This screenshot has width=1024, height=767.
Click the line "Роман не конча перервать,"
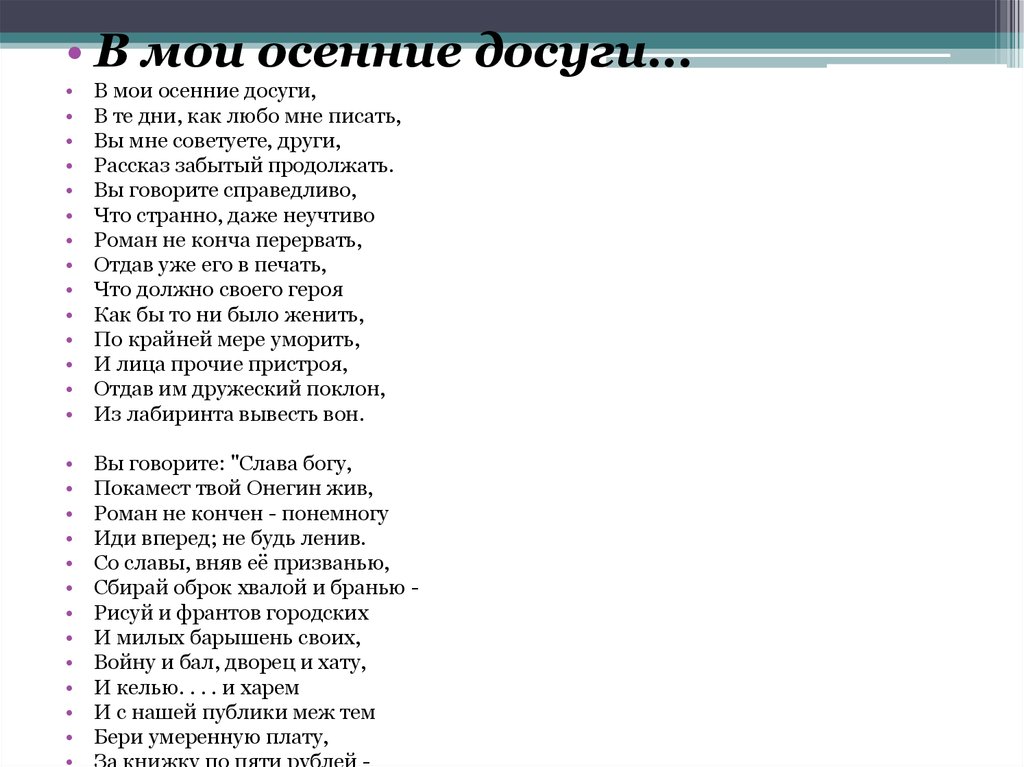click(227, 240)
